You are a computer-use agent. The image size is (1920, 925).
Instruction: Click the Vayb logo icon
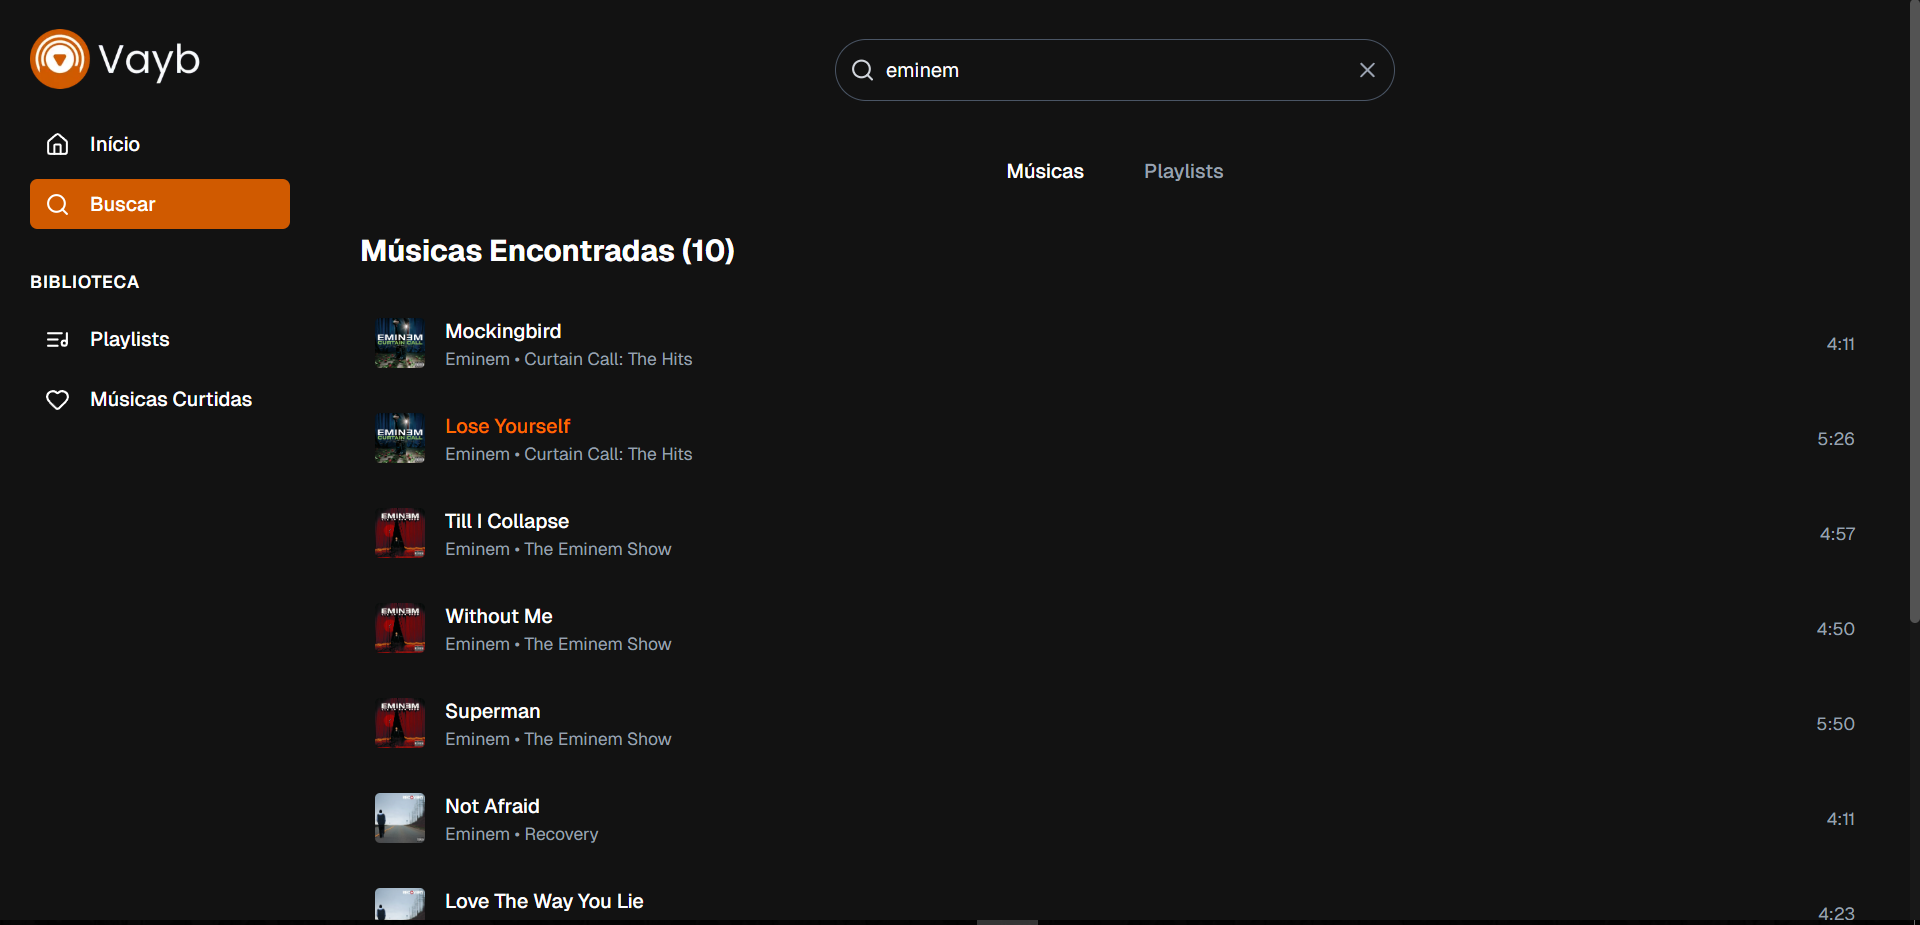tap(60, 59)
